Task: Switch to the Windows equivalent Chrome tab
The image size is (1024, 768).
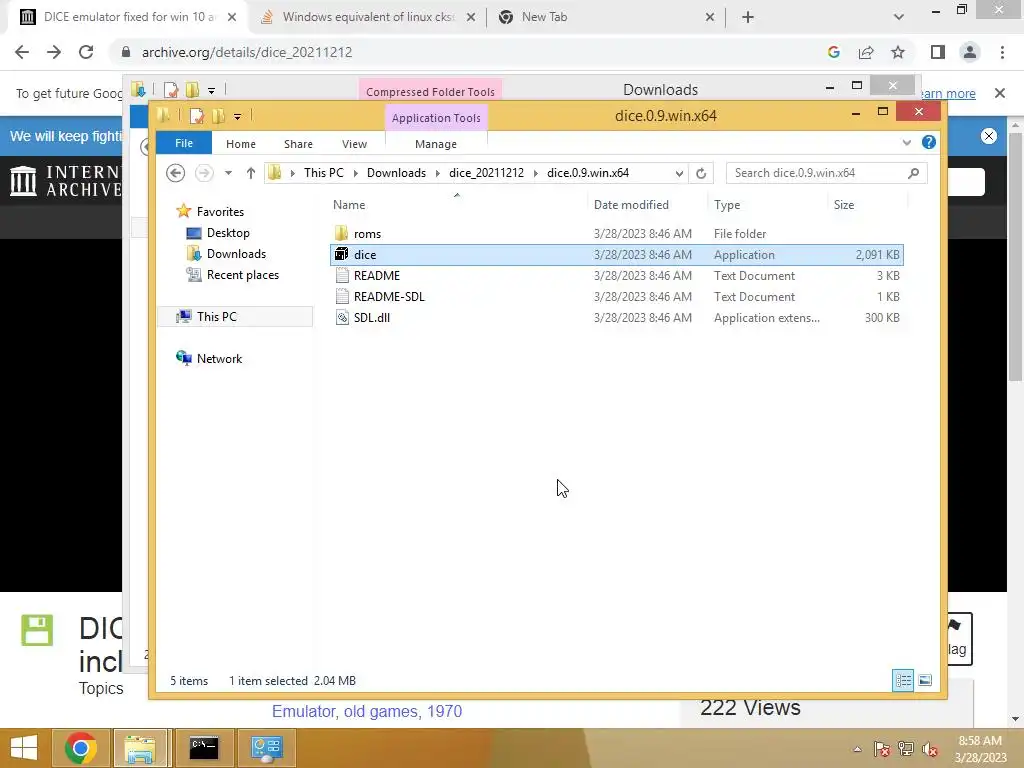Action: tap(368, 17)
